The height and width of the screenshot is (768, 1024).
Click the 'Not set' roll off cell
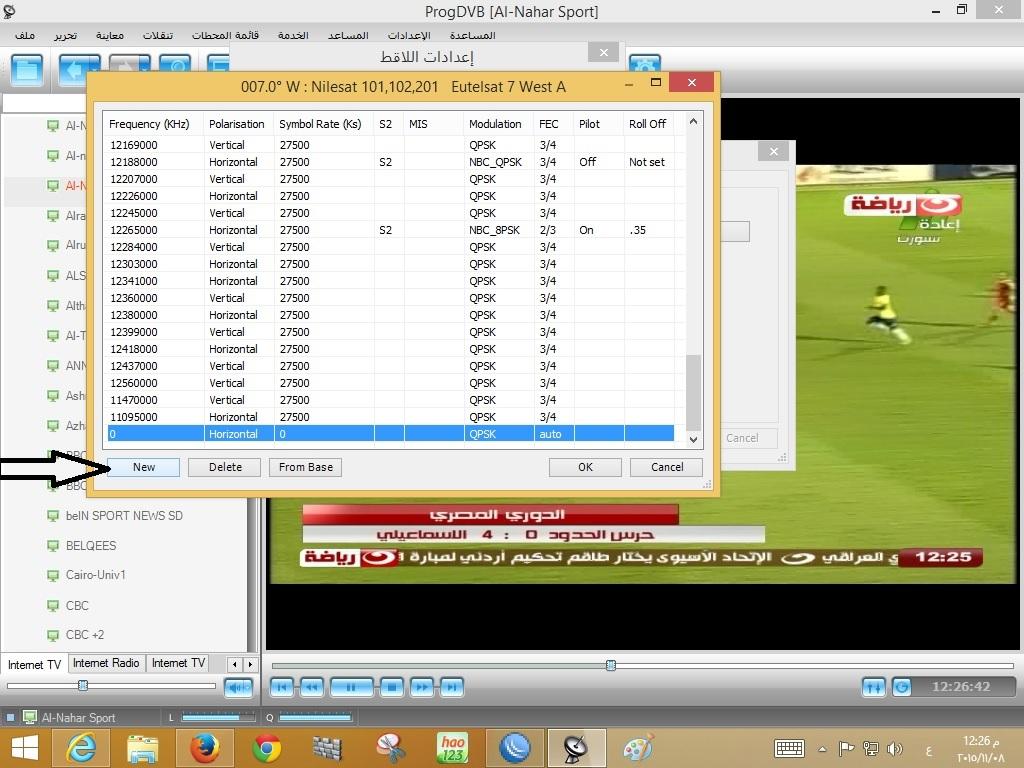tap(647, 162)
